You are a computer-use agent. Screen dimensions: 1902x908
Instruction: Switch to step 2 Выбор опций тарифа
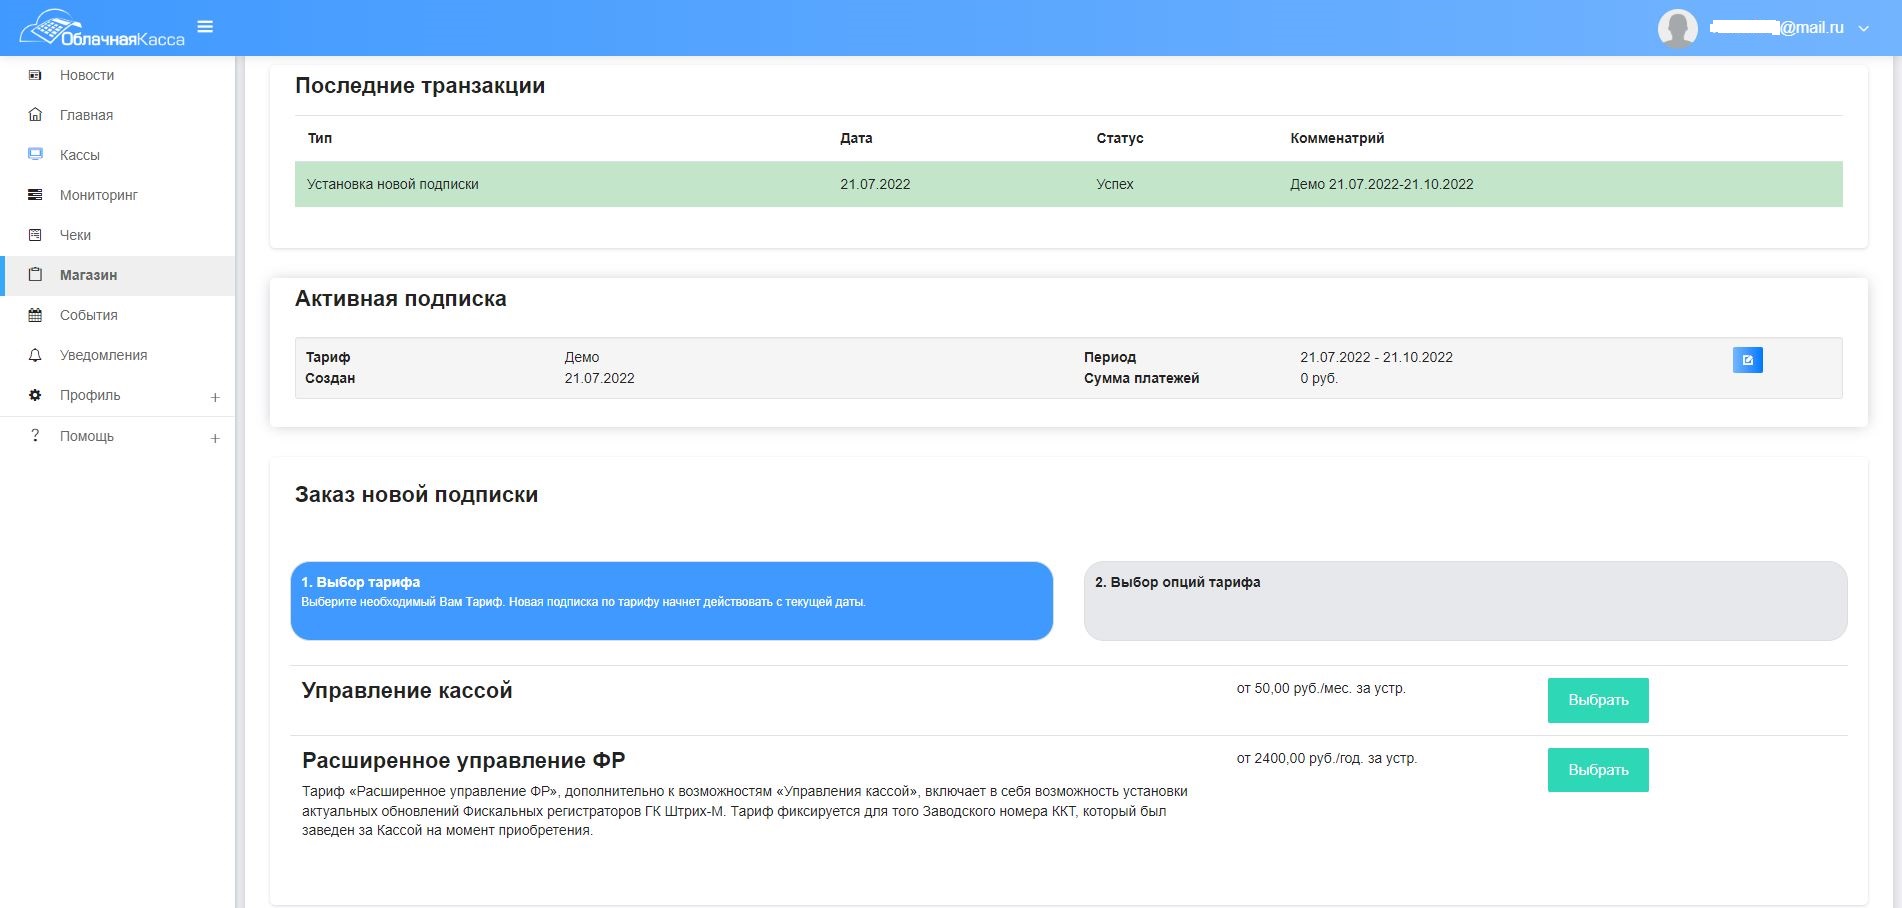[x=1464, y=600]
